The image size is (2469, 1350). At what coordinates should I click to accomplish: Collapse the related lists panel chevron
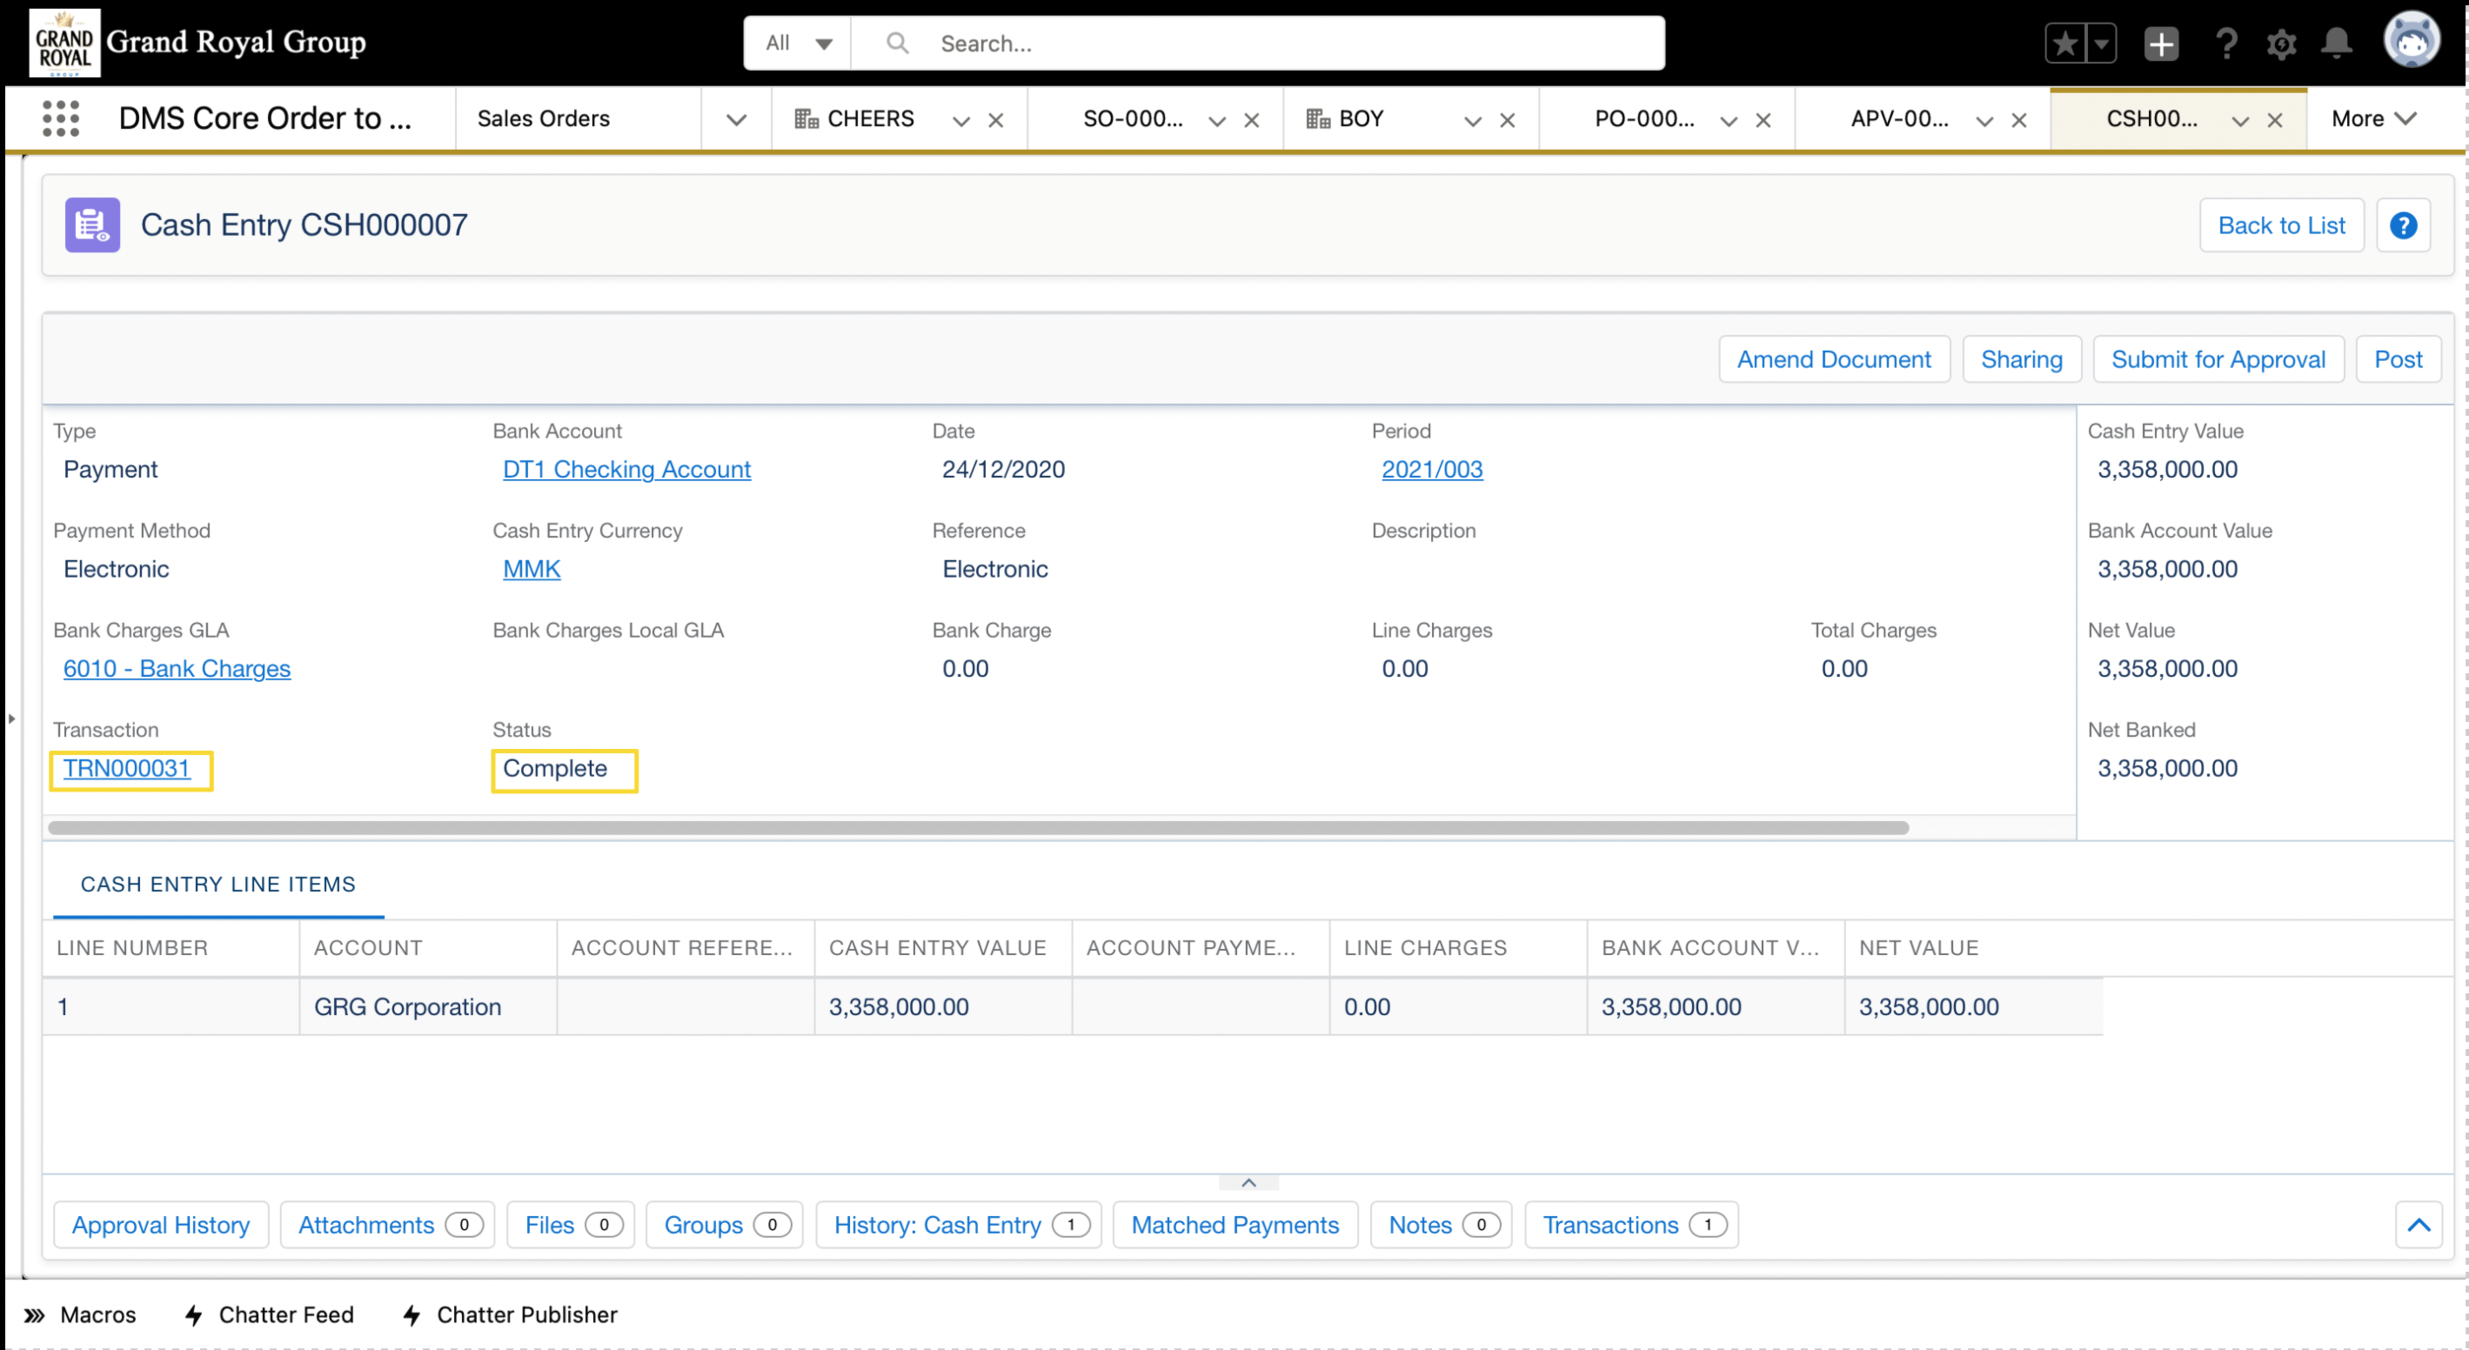[2418, 1225]
